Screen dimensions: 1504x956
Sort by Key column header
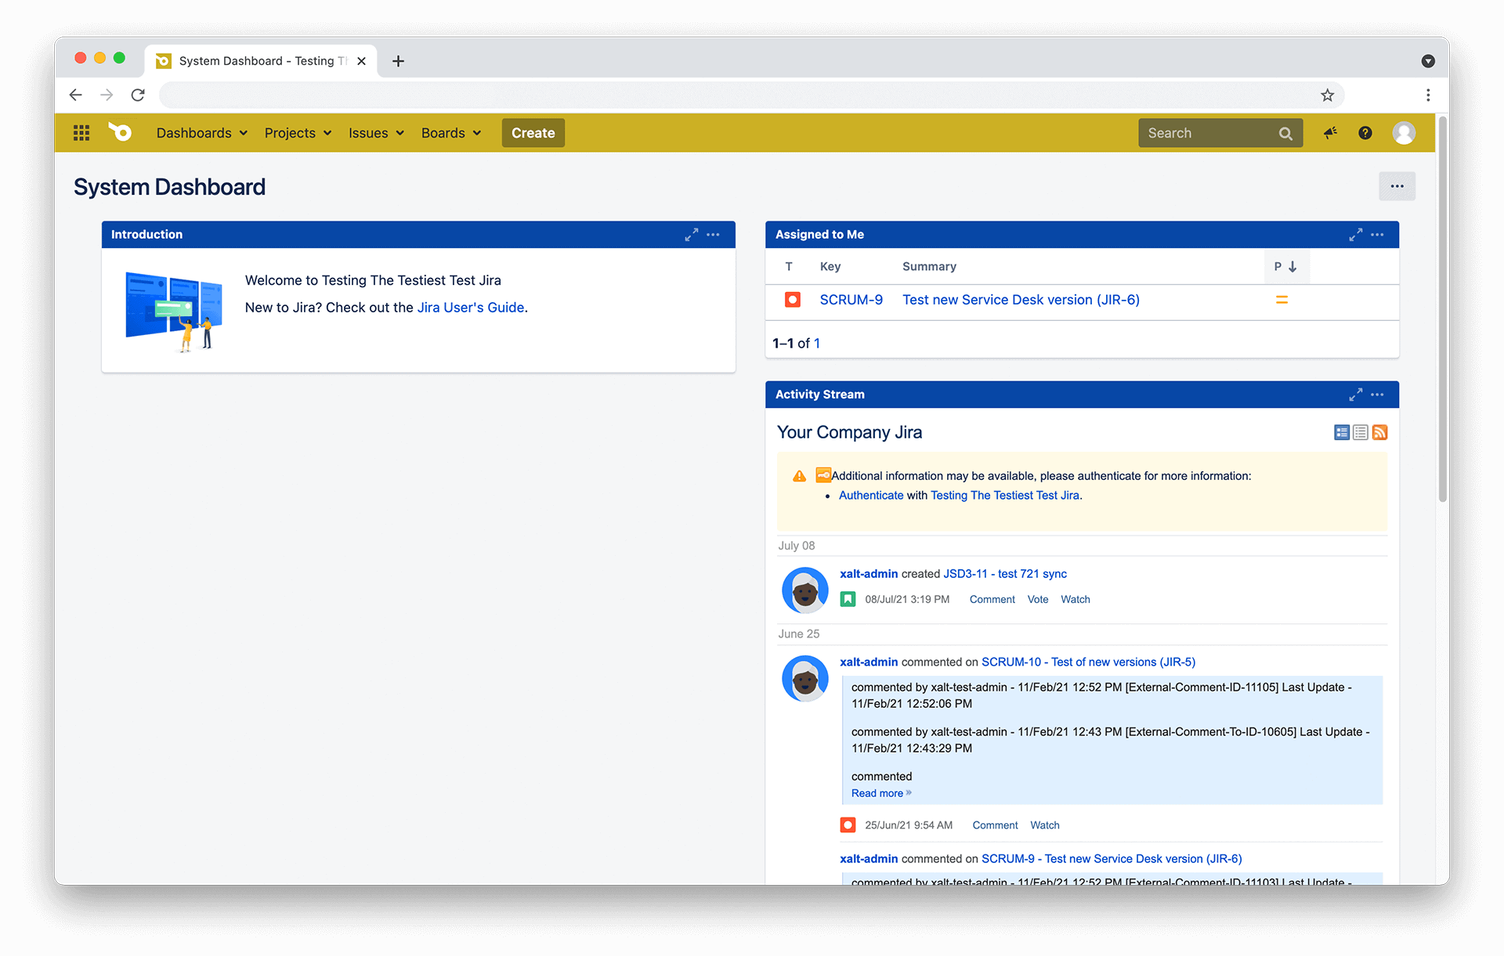click(830, 267)
